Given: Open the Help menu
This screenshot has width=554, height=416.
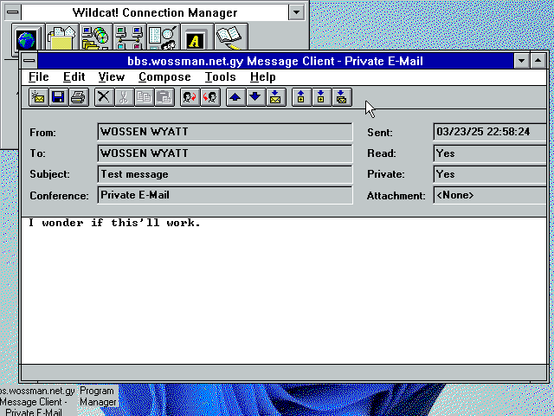Looking at the screenshot, I should (263, 77).
